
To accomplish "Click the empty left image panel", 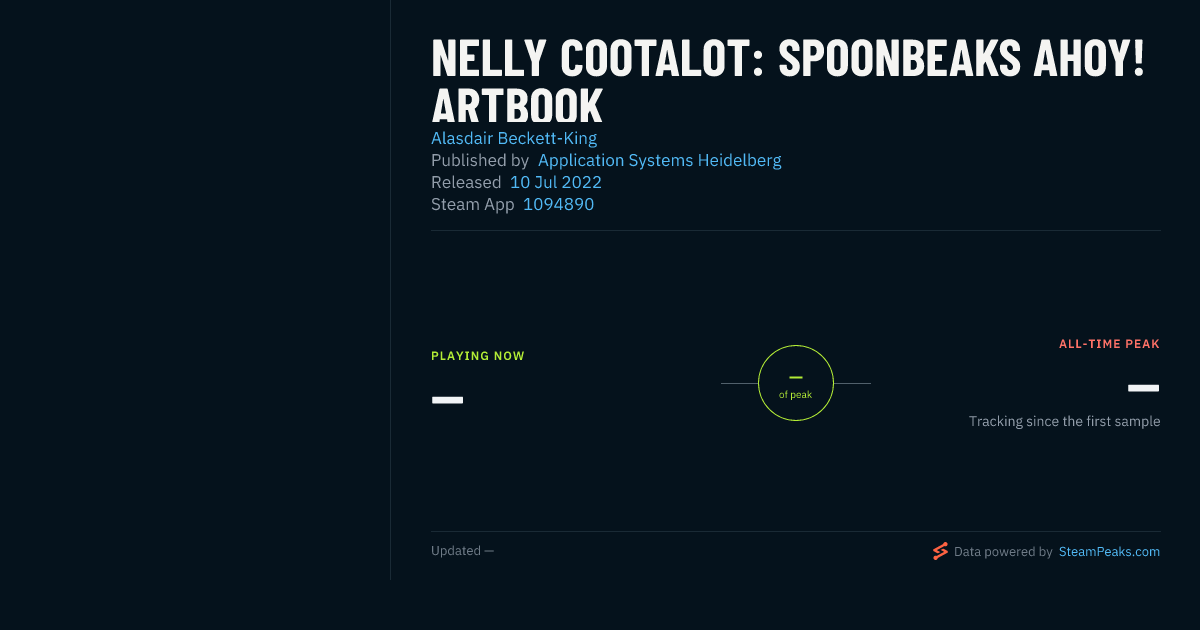I will point(195,290).
